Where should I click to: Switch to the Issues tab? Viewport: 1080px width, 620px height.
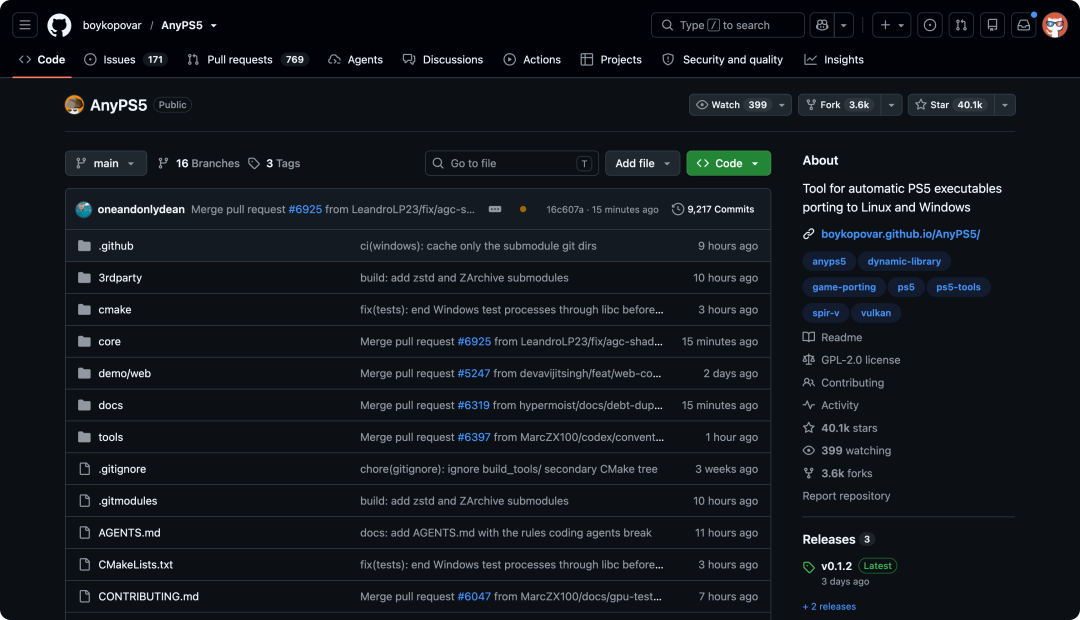click(x=125, y=60)
